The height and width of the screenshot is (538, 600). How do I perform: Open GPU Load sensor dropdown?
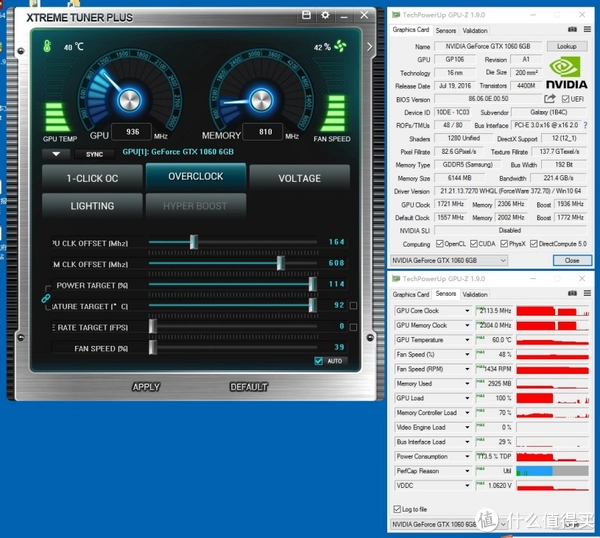(x=467, y=398)
